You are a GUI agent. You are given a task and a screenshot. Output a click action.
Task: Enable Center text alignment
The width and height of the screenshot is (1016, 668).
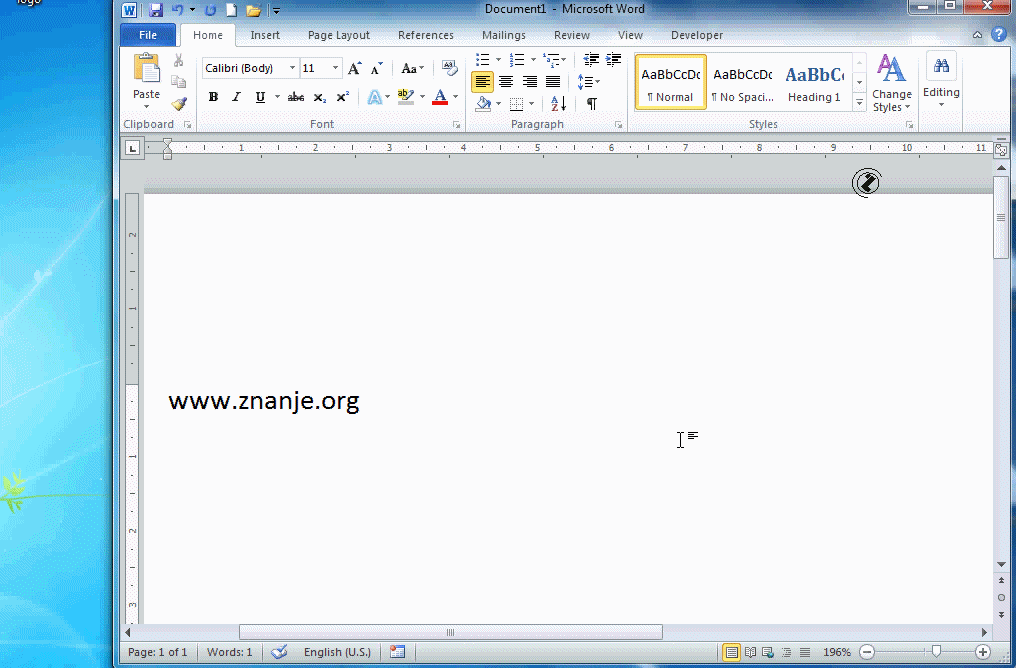pos(506,82)
